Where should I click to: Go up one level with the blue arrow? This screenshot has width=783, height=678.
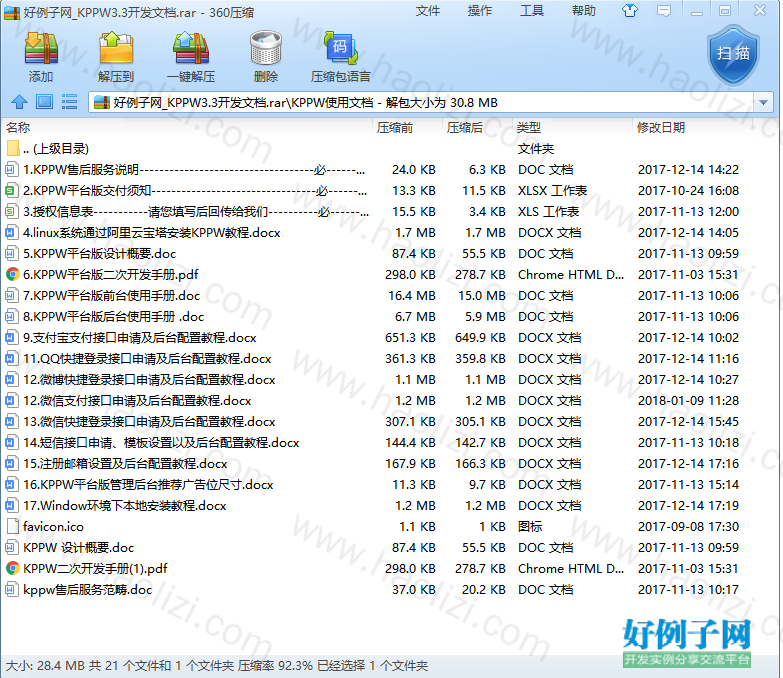[19, 102]
